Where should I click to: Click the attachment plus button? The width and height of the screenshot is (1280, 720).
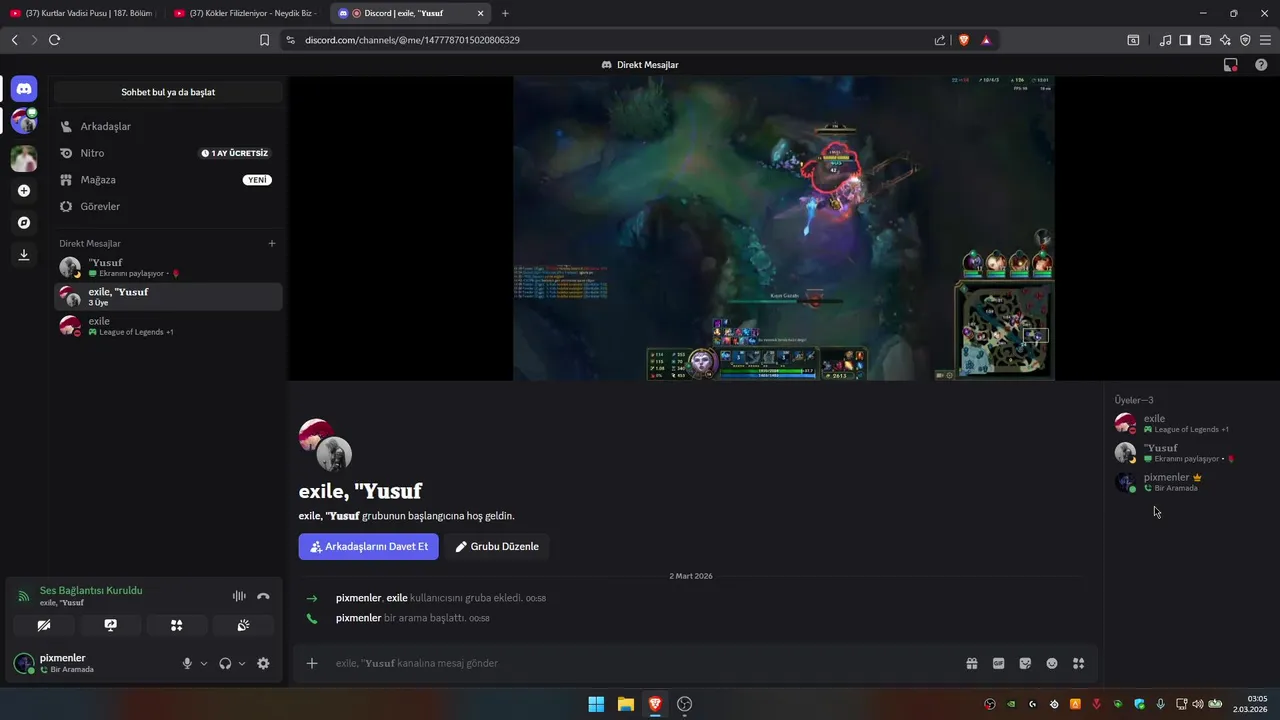coord(312,663)
